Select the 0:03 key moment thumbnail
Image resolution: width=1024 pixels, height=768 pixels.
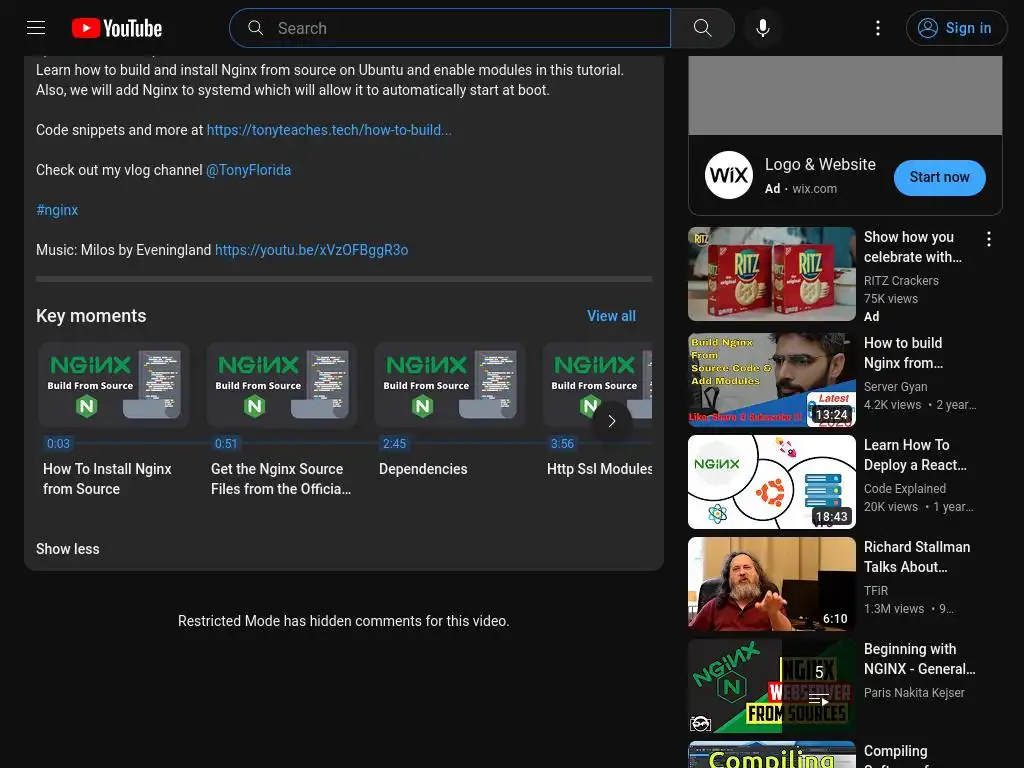pos(114,385)
